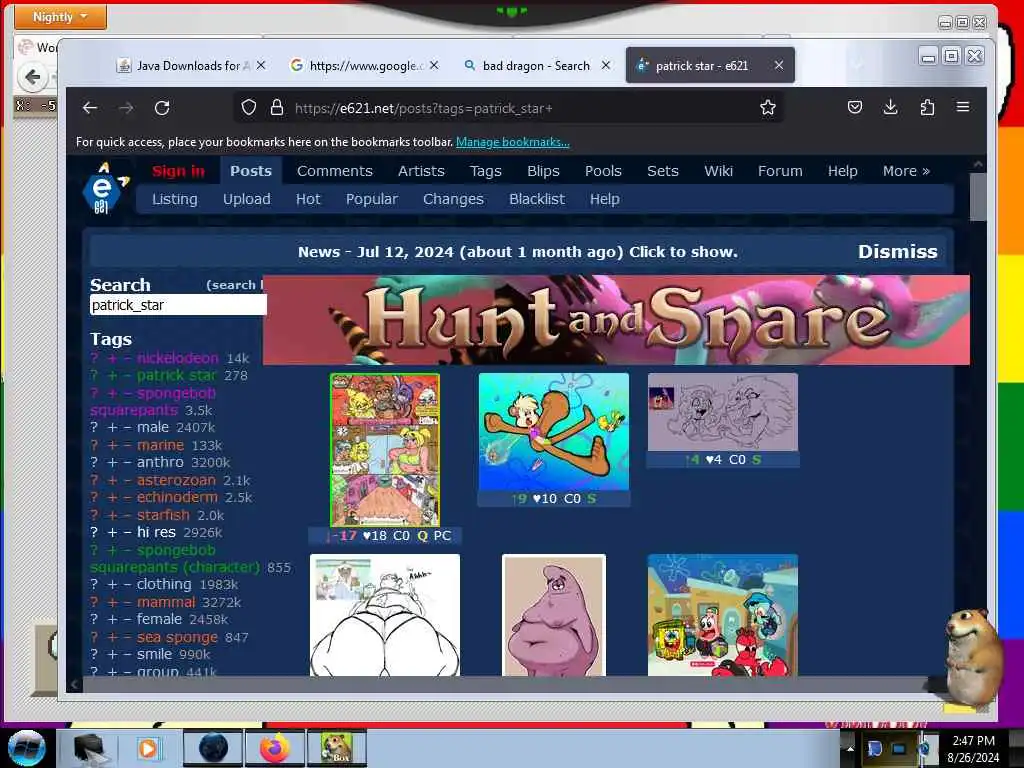The width and height of the screenshot is (1024, 768).
Task: Open the Save to Pocket icon
Action: point(855,108)
